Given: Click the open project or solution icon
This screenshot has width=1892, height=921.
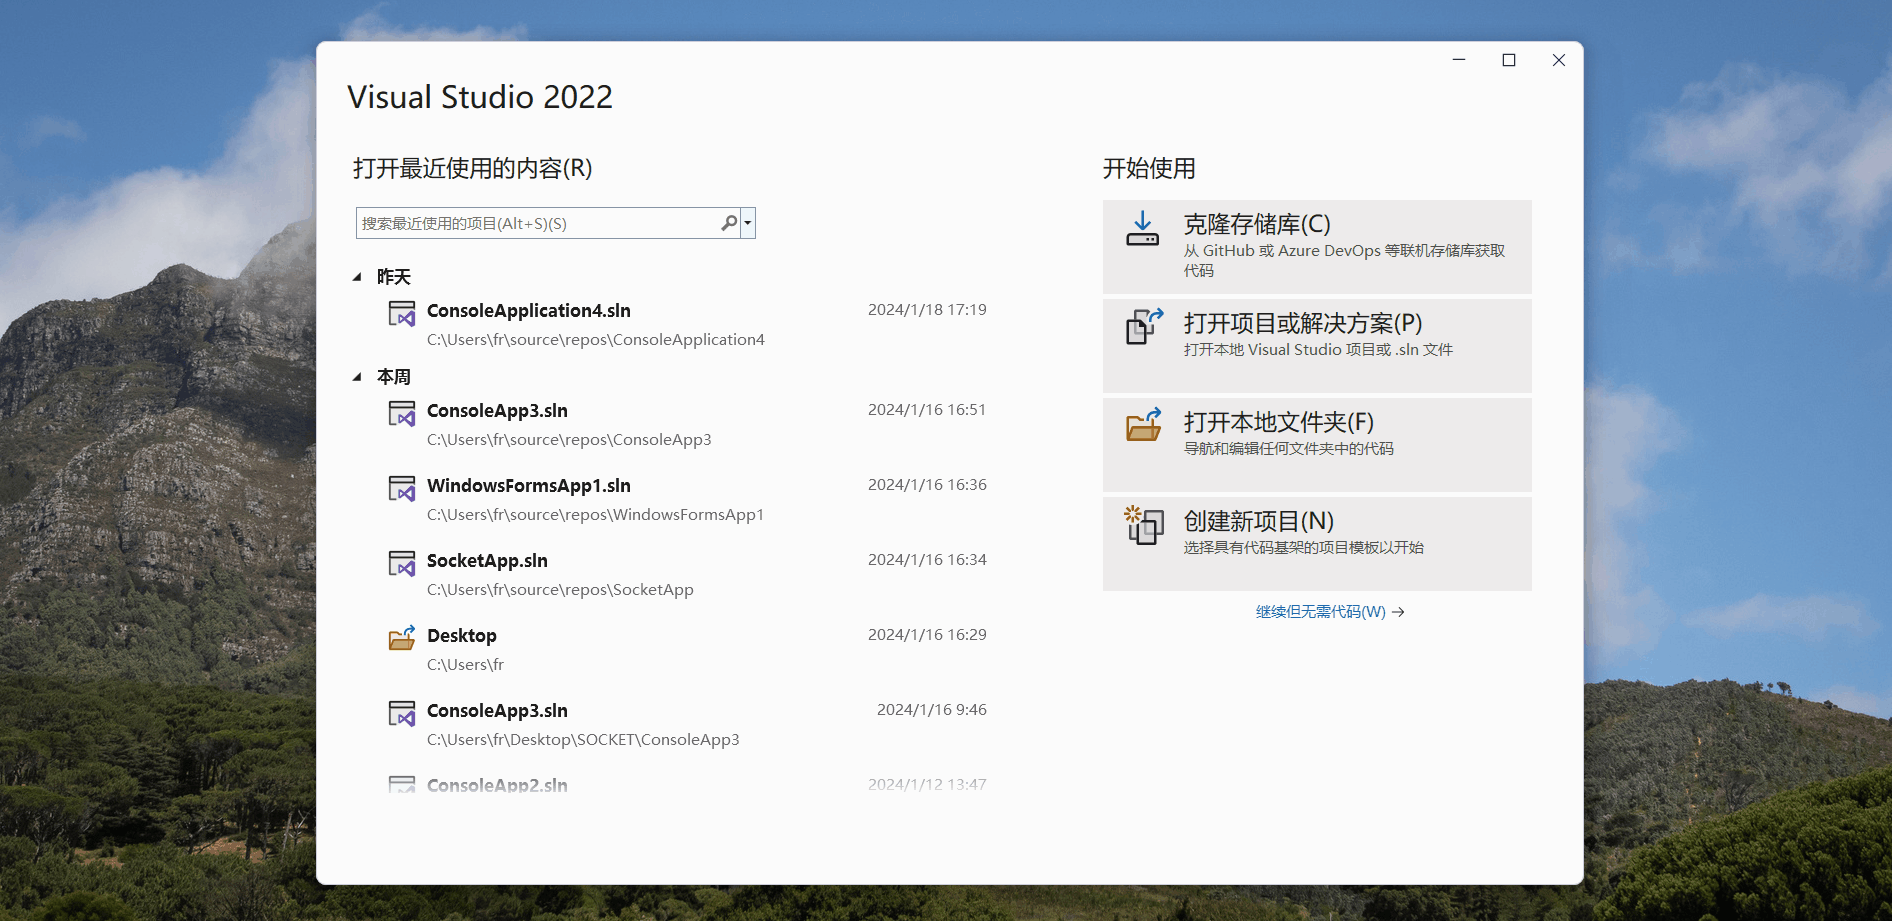Looking at the screenshot, I should click(1144, 326).
